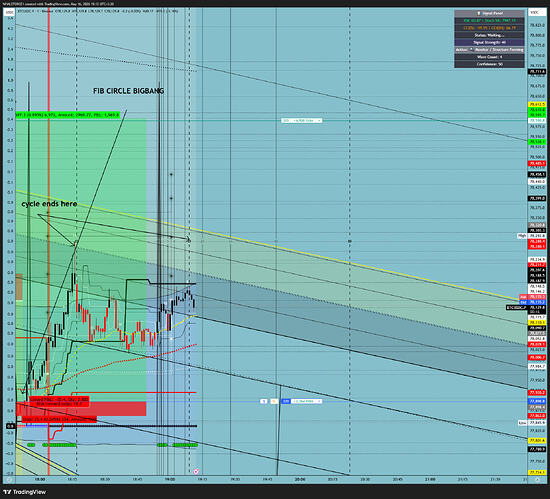Click the small blue order icon on blue line
550x499 pixels.
coord(263,401)
